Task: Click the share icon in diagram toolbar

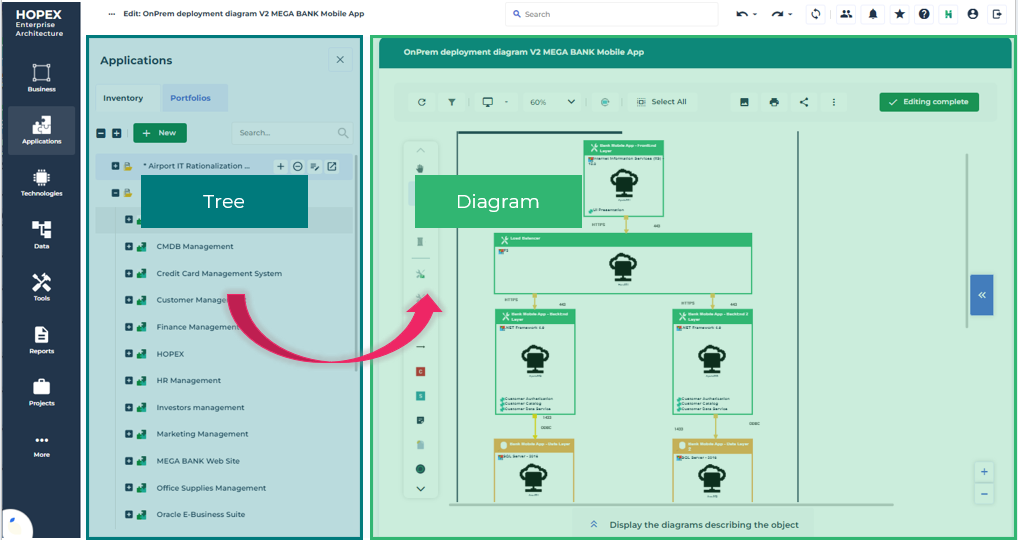Action: pos(804,102)
